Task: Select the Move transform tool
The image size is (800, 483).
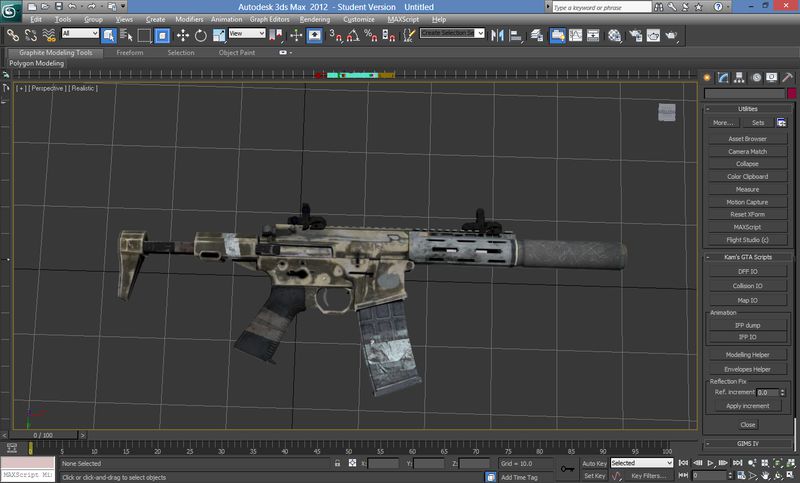Action: [x=183, y=35]
